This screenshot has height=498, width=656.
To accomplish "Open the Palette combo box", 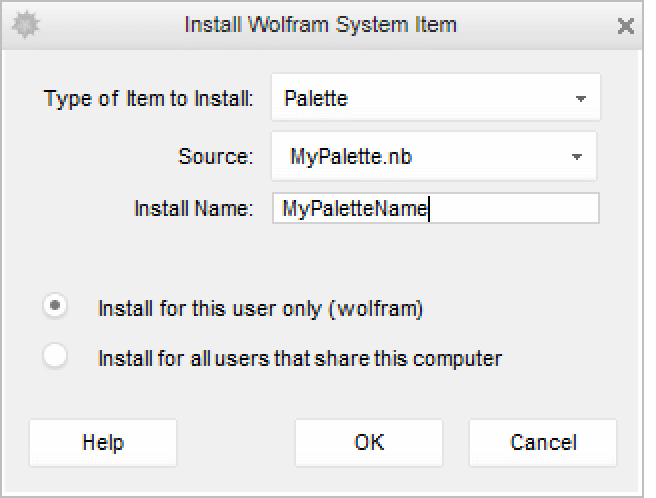I will (420, 98).
